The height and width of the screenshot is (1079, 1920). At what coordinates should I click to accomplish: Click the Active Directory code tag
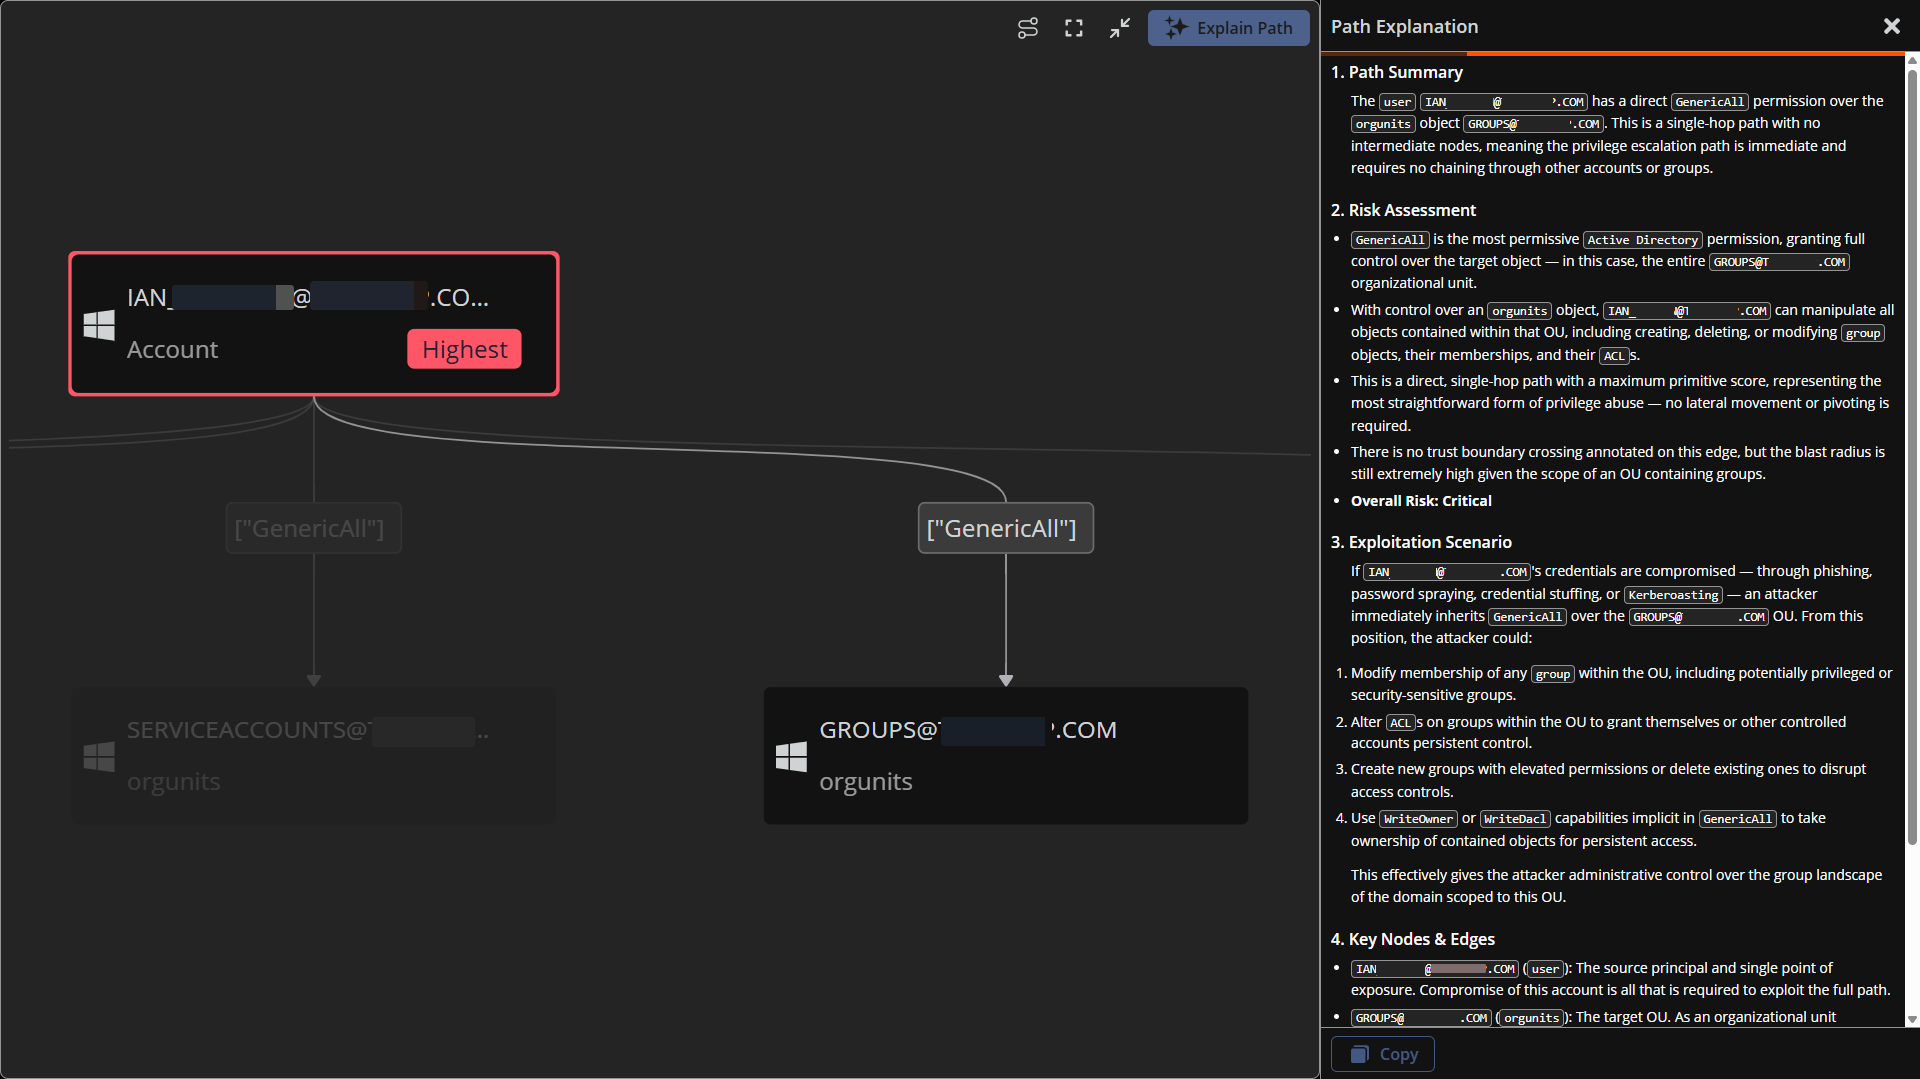pyautogui.click(x=1642, y=240)
